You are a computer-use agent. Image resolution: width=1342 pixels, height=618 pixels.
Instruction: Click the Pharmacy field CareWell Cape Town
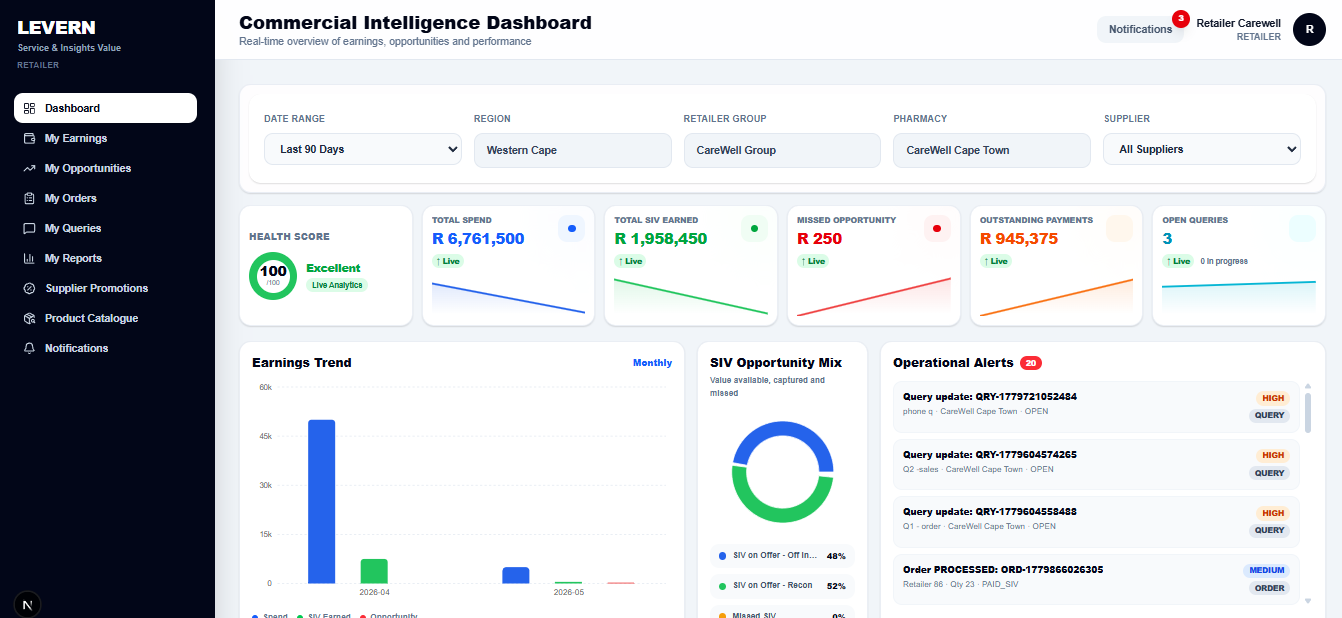tap(992, 150)
